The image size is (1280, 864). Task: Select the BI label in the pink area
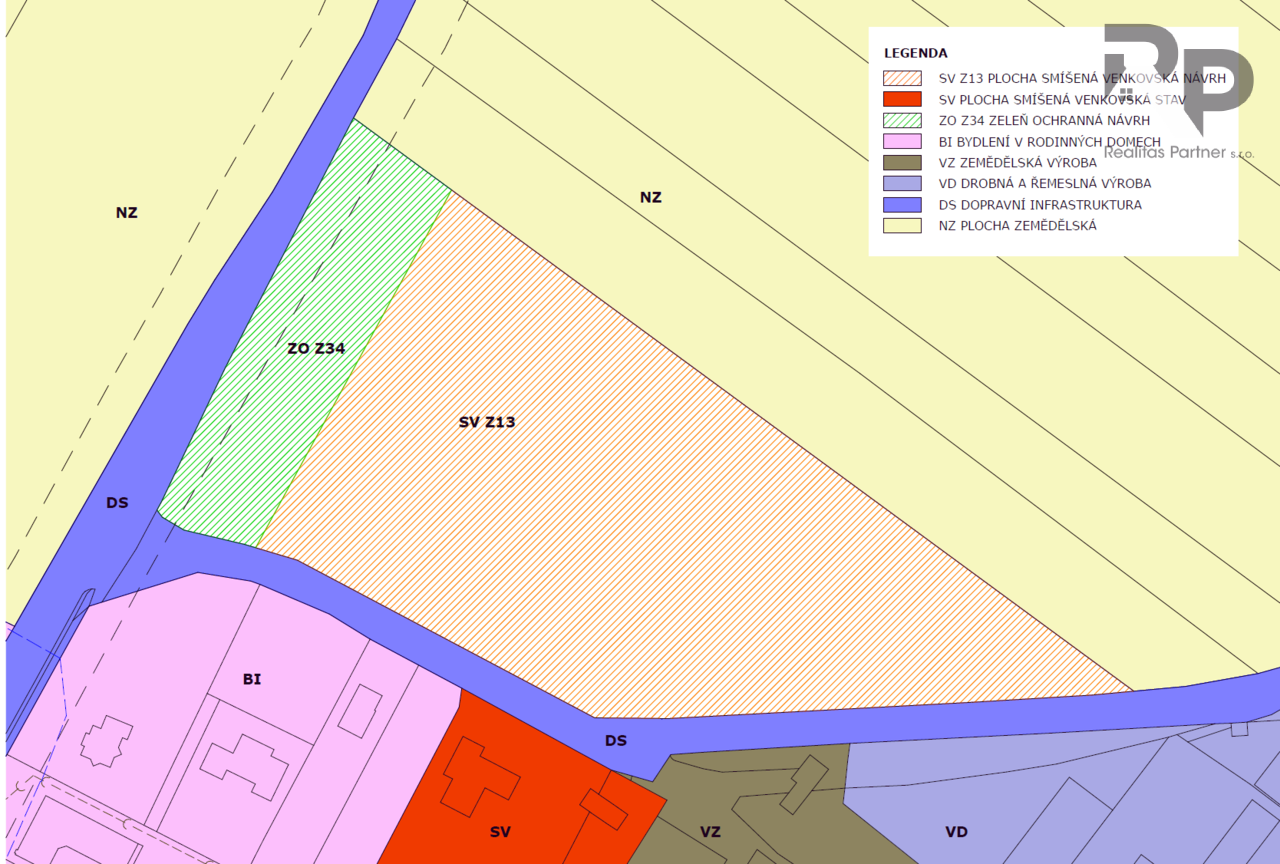(252, 679)
